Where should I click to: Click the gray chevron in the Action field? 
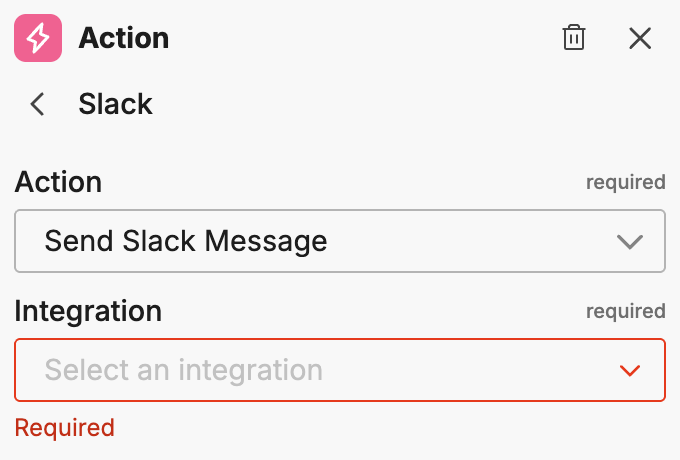(x=629, y=241)
